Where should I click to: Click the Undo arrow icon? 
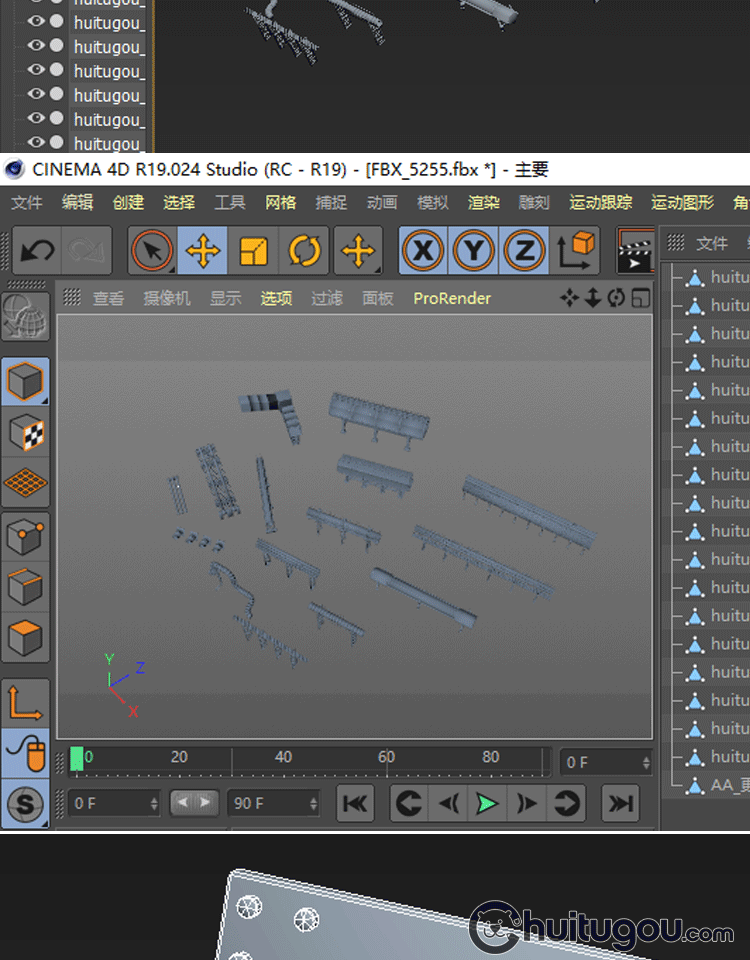[x=37, y=250]
